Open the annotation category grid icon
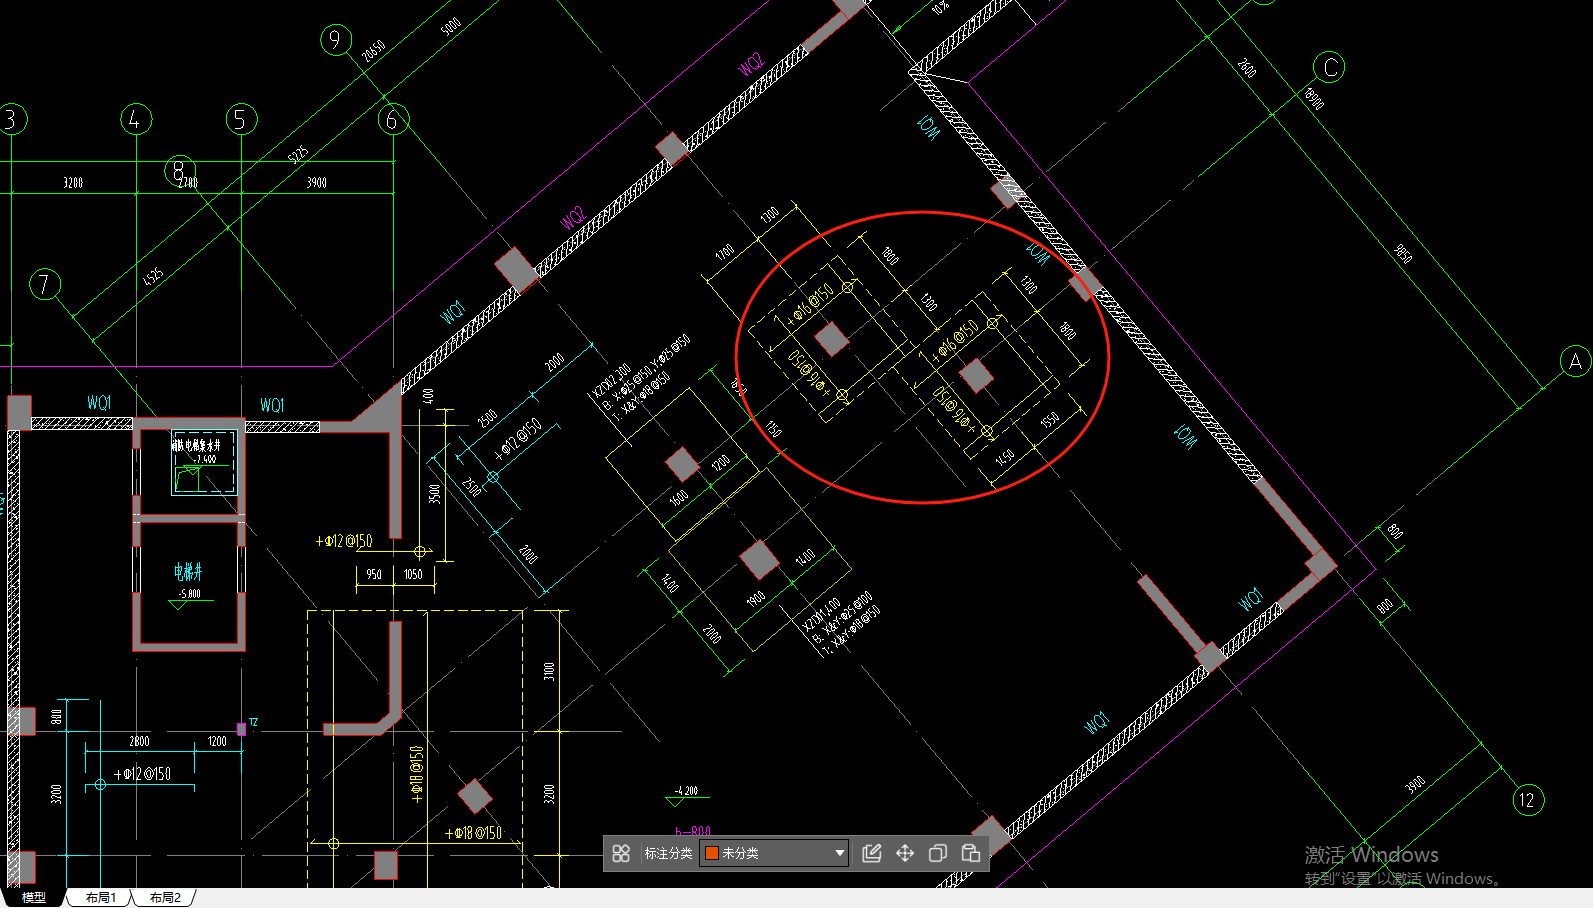1593x908 pixels. pyautogui.click(x=621, y=853)
